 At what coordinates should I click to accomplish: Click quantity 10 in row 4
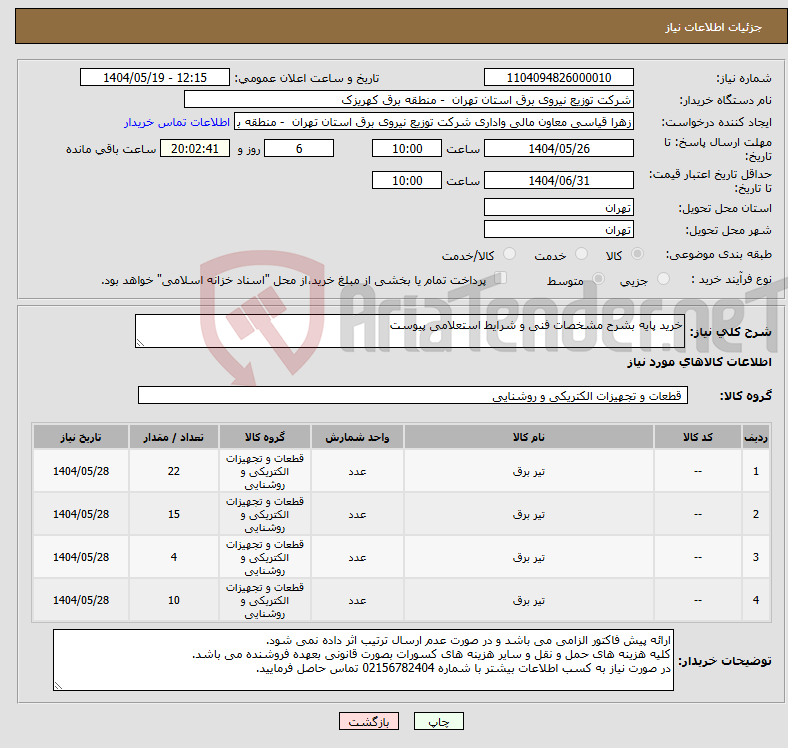(x=174, y=600)
